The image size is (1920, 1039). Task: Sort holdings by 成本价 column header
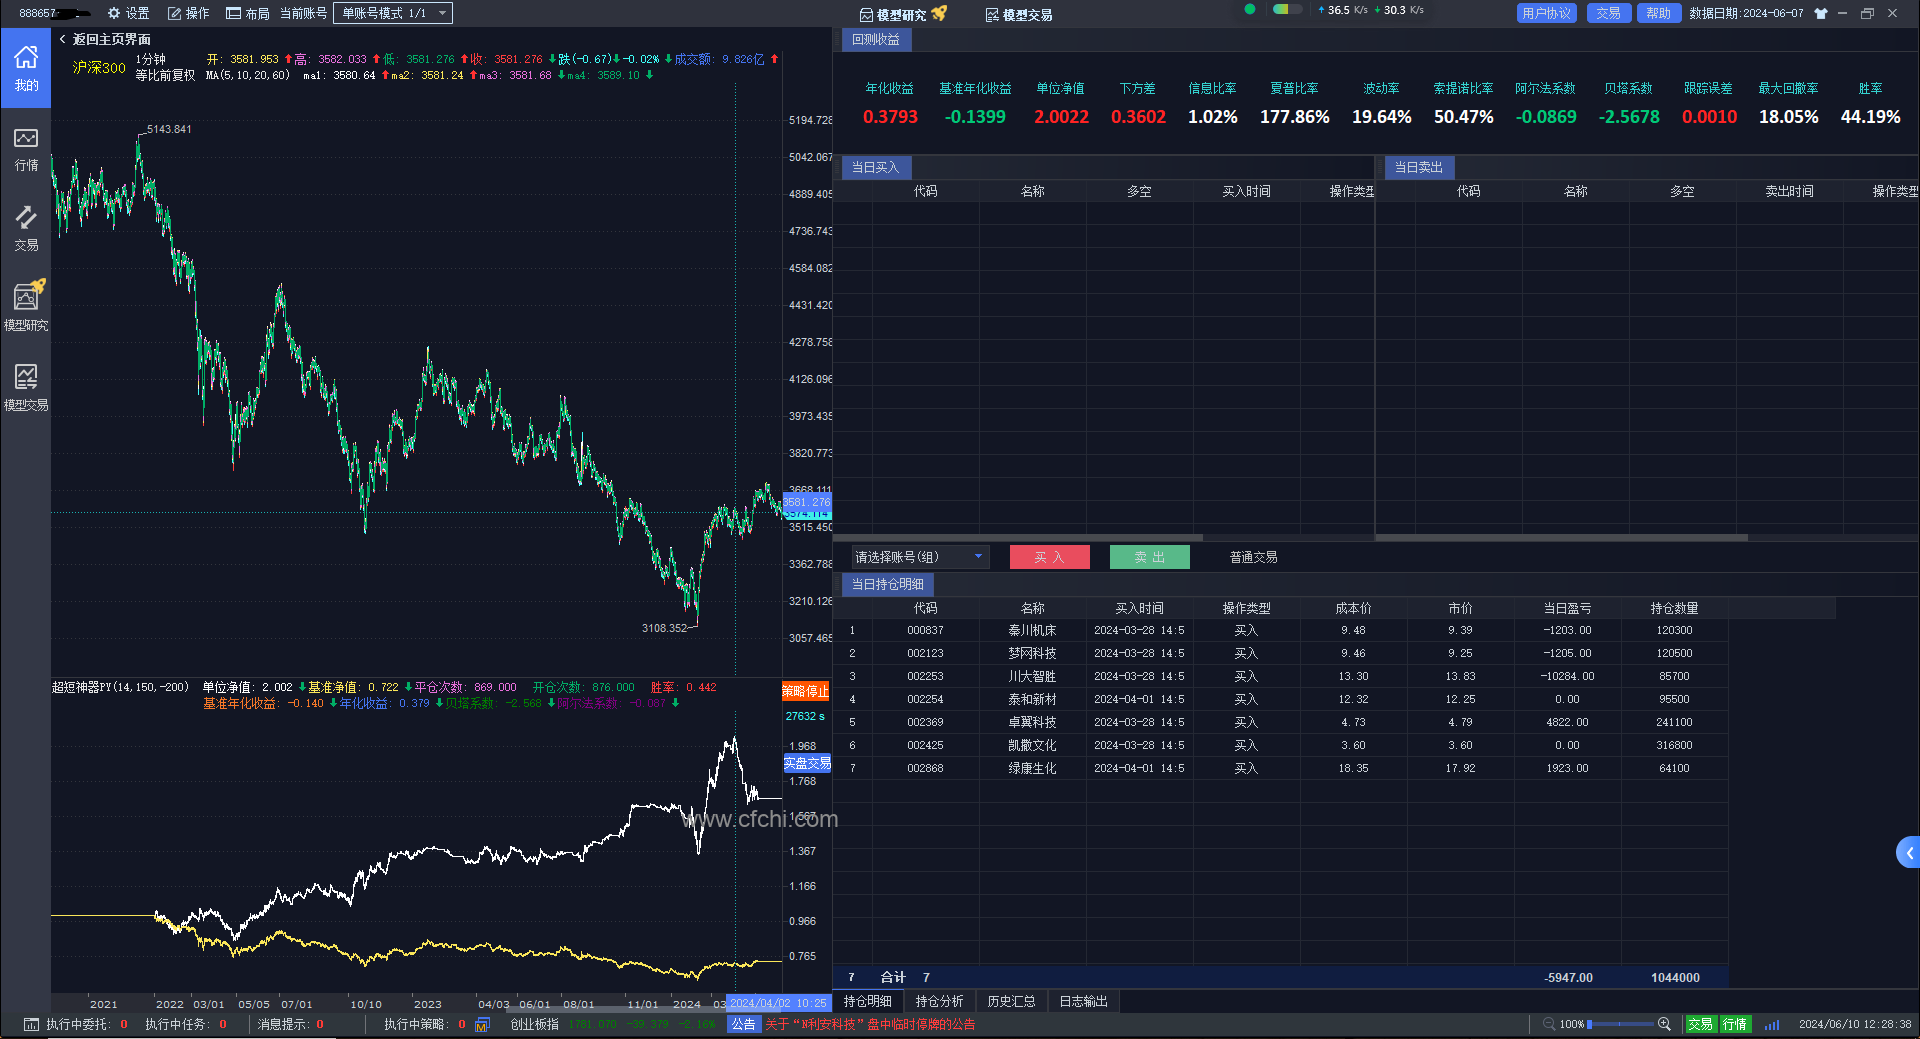pyautogui.click(x=1353, y=608)
